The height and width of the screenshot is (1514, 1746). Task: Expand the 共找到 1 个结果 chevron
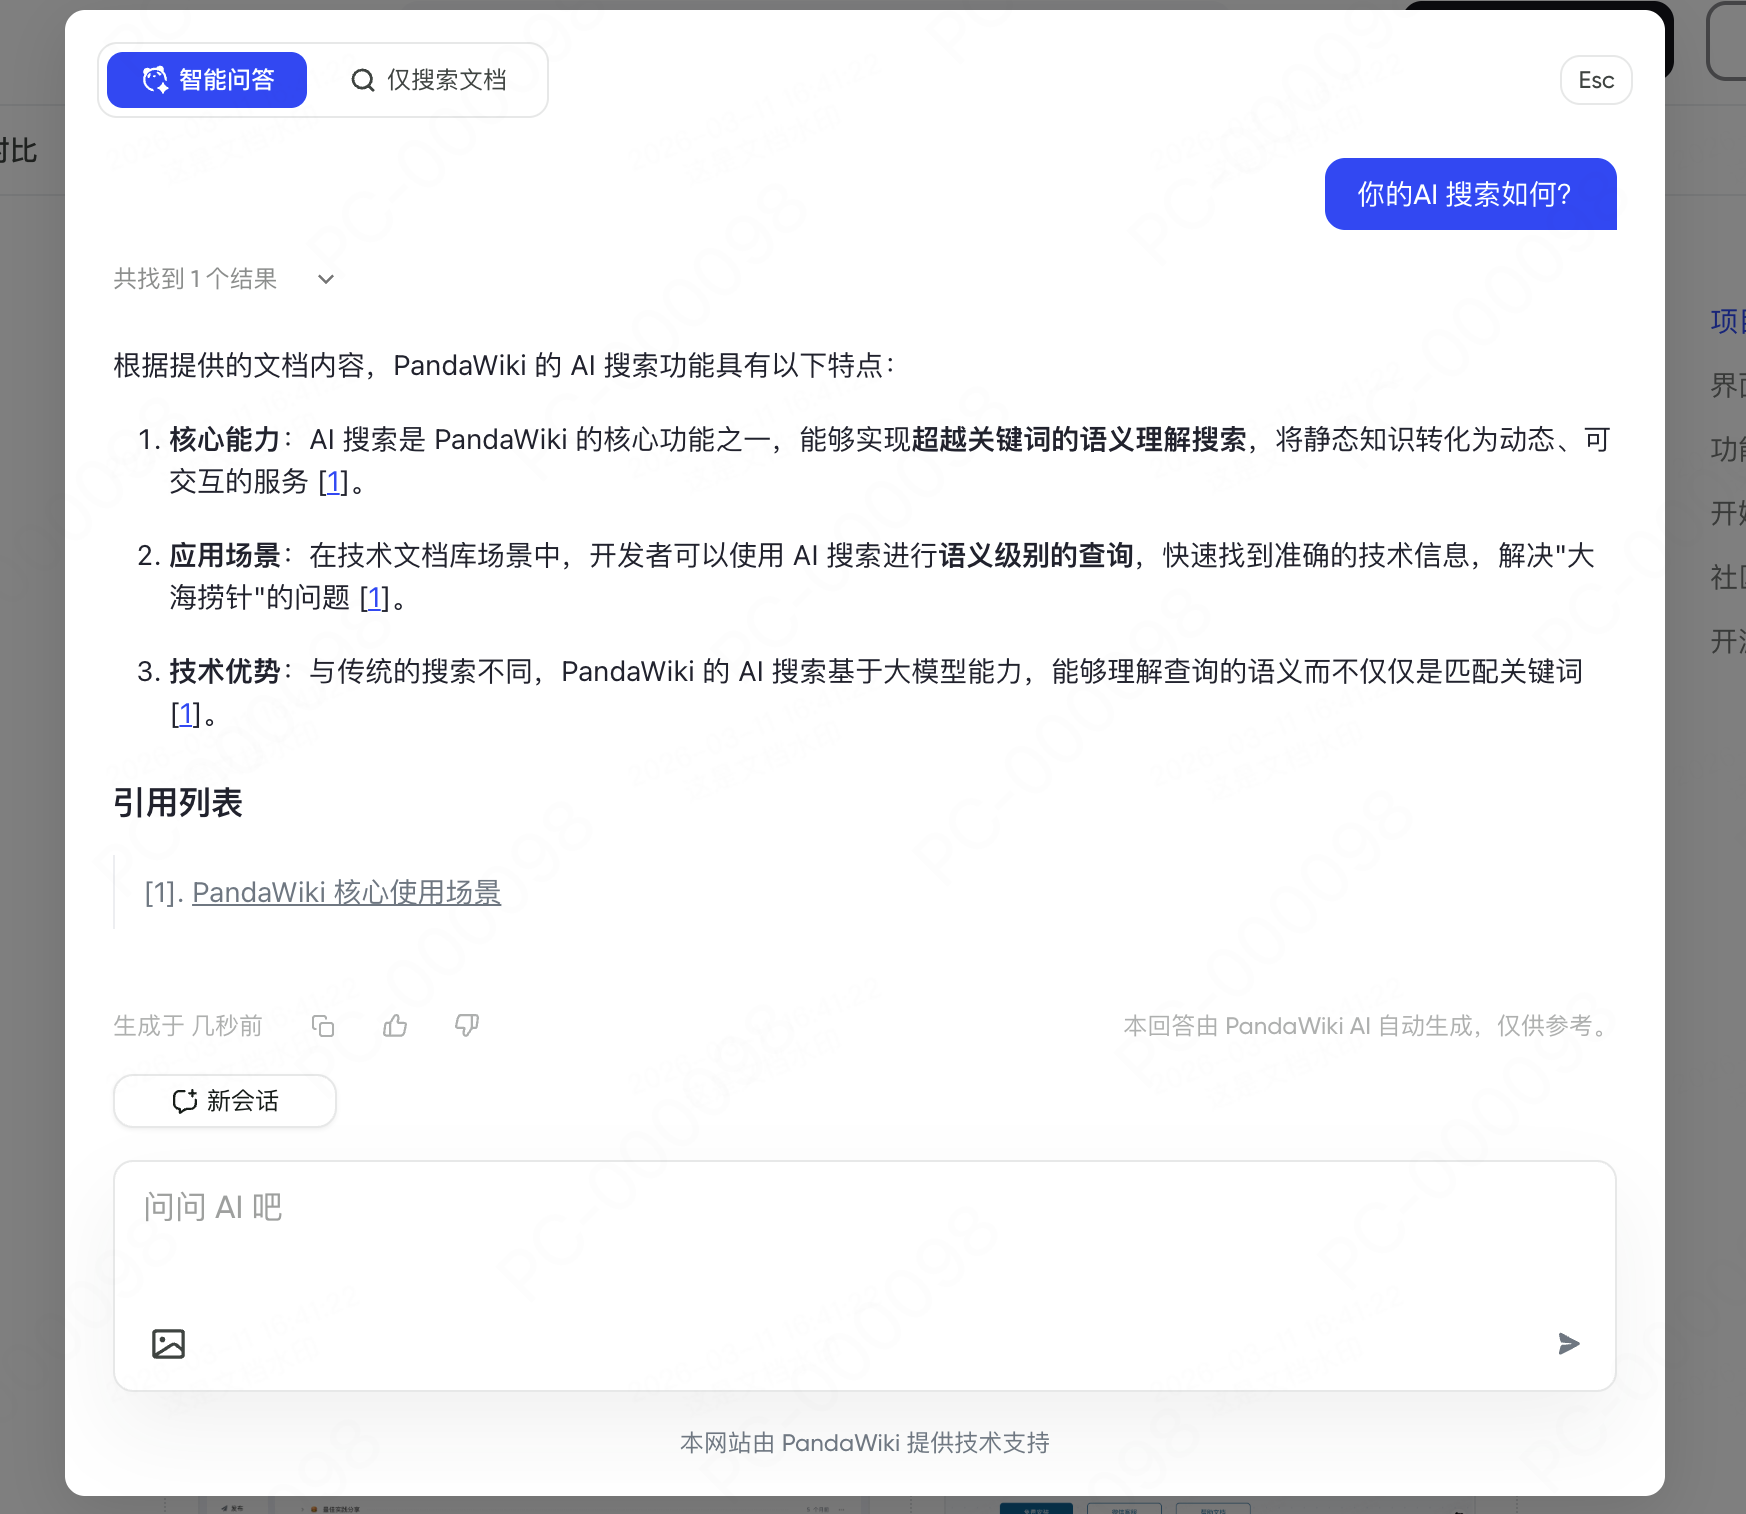point(326,279)
